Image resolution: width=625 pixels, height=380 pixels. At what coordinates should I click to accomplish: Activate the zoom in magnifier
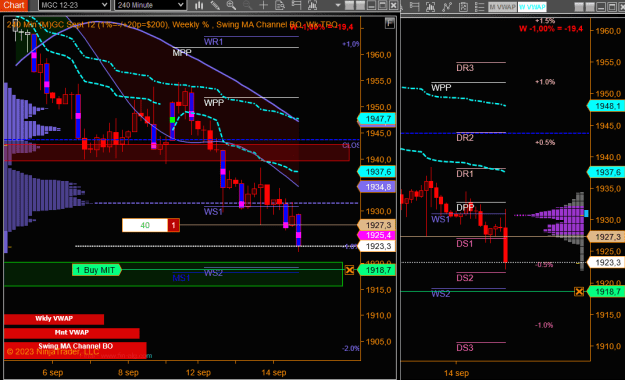(231, 5)
